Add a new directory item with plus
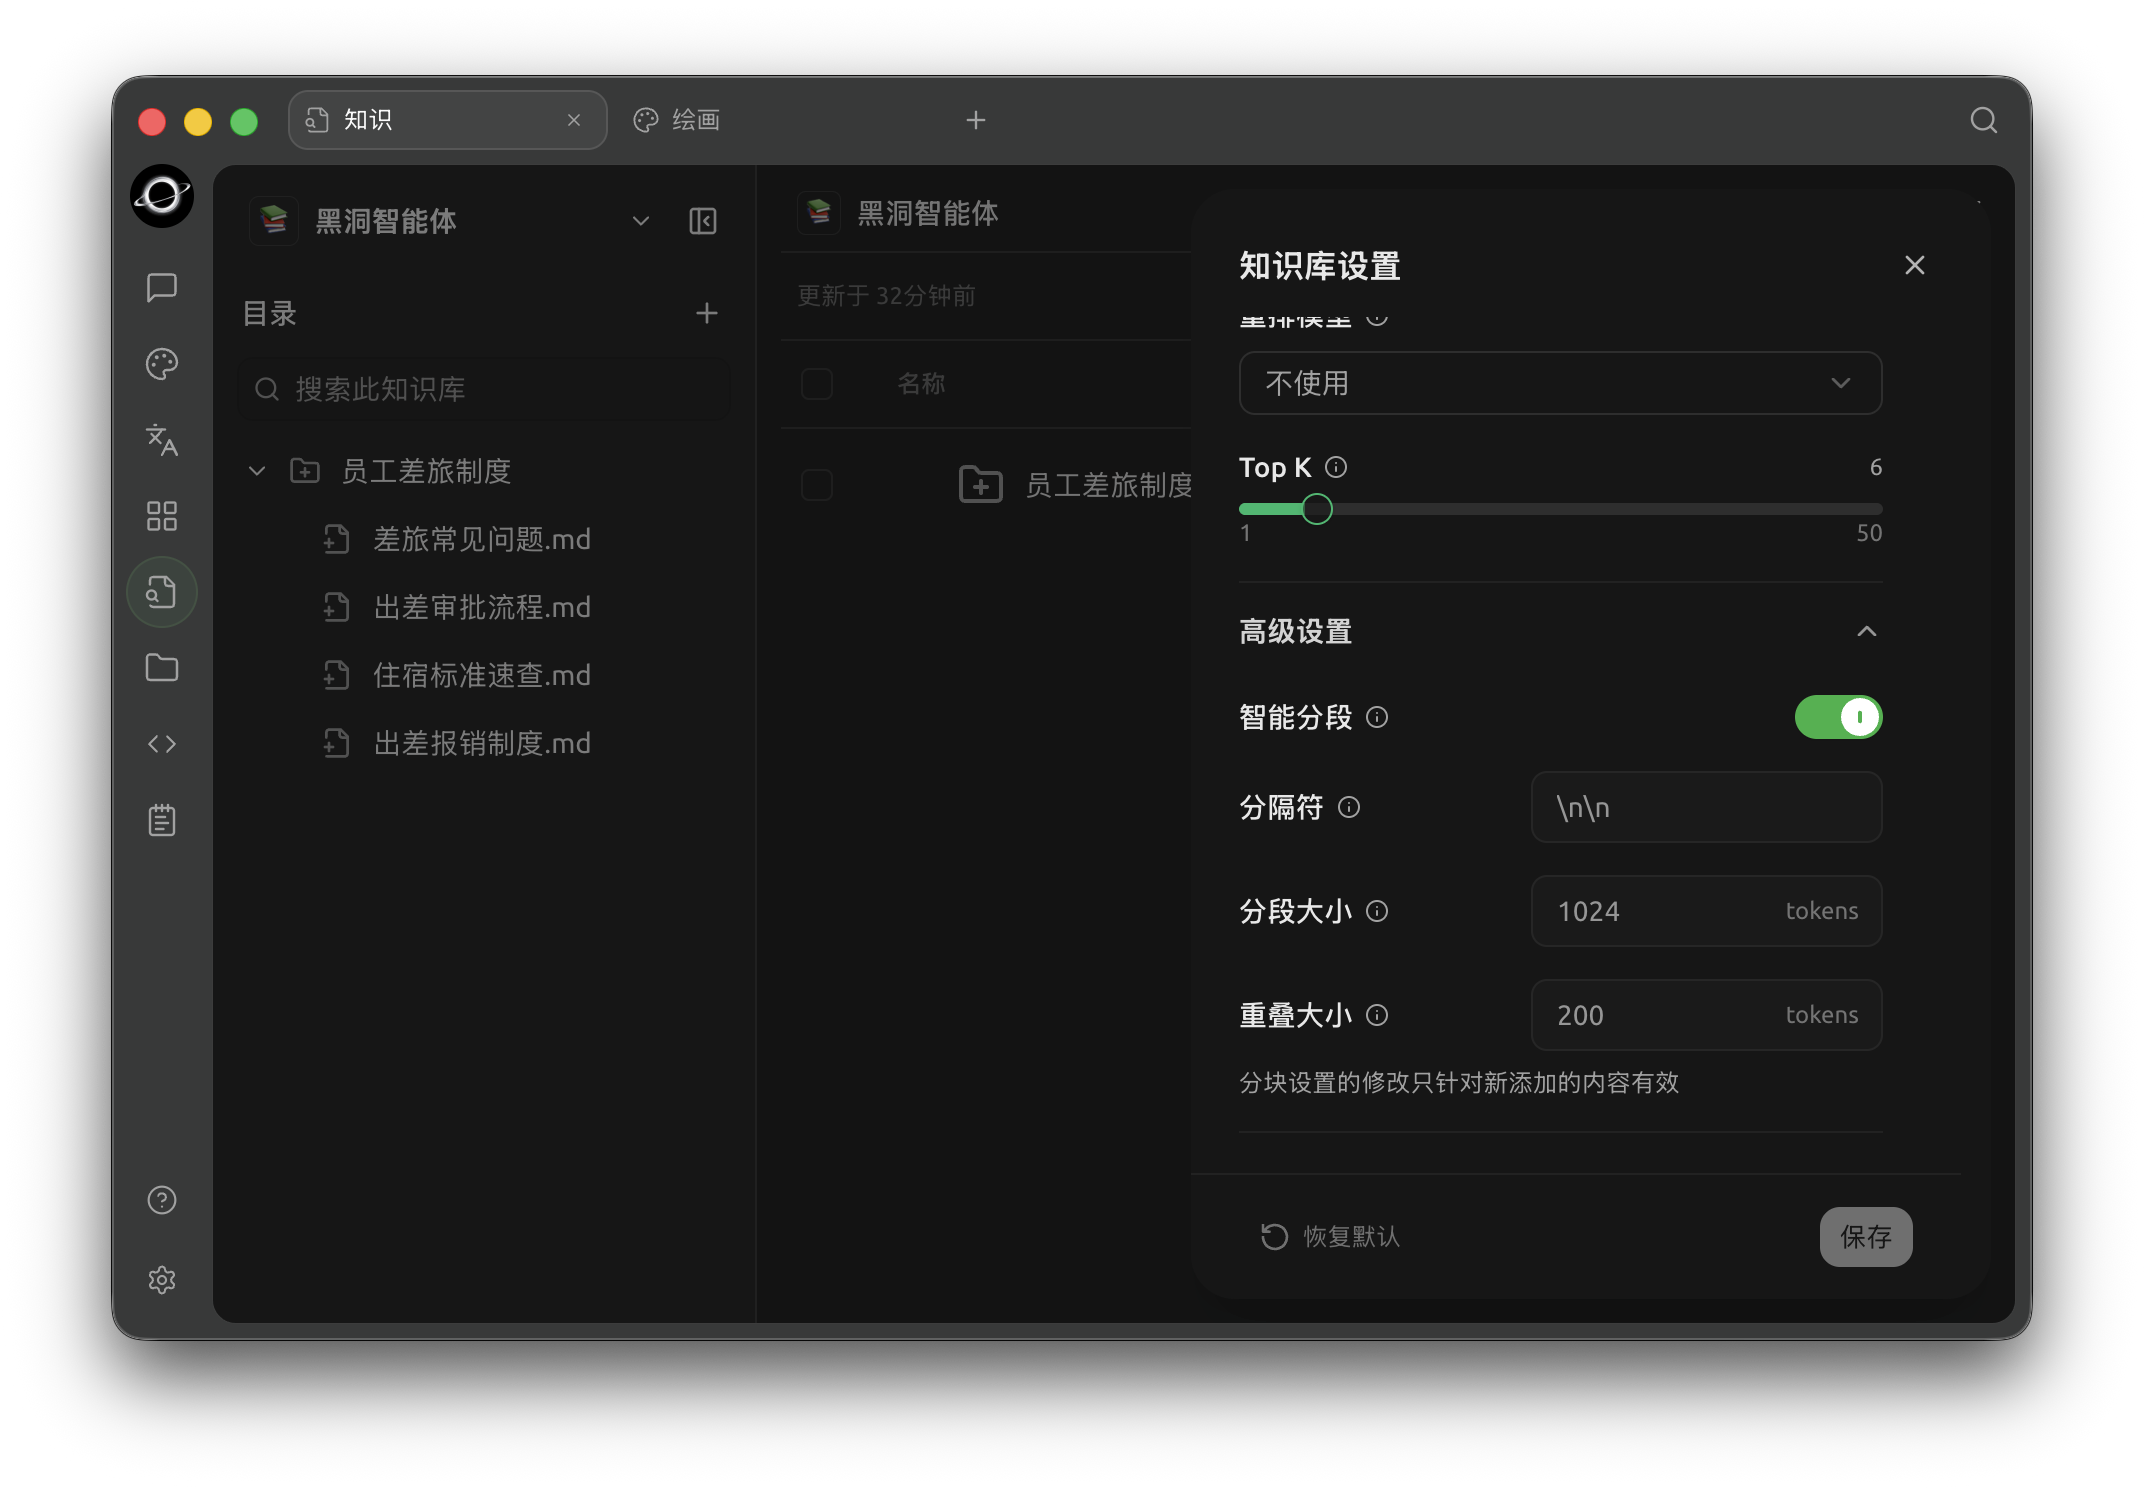 [707, 314]
